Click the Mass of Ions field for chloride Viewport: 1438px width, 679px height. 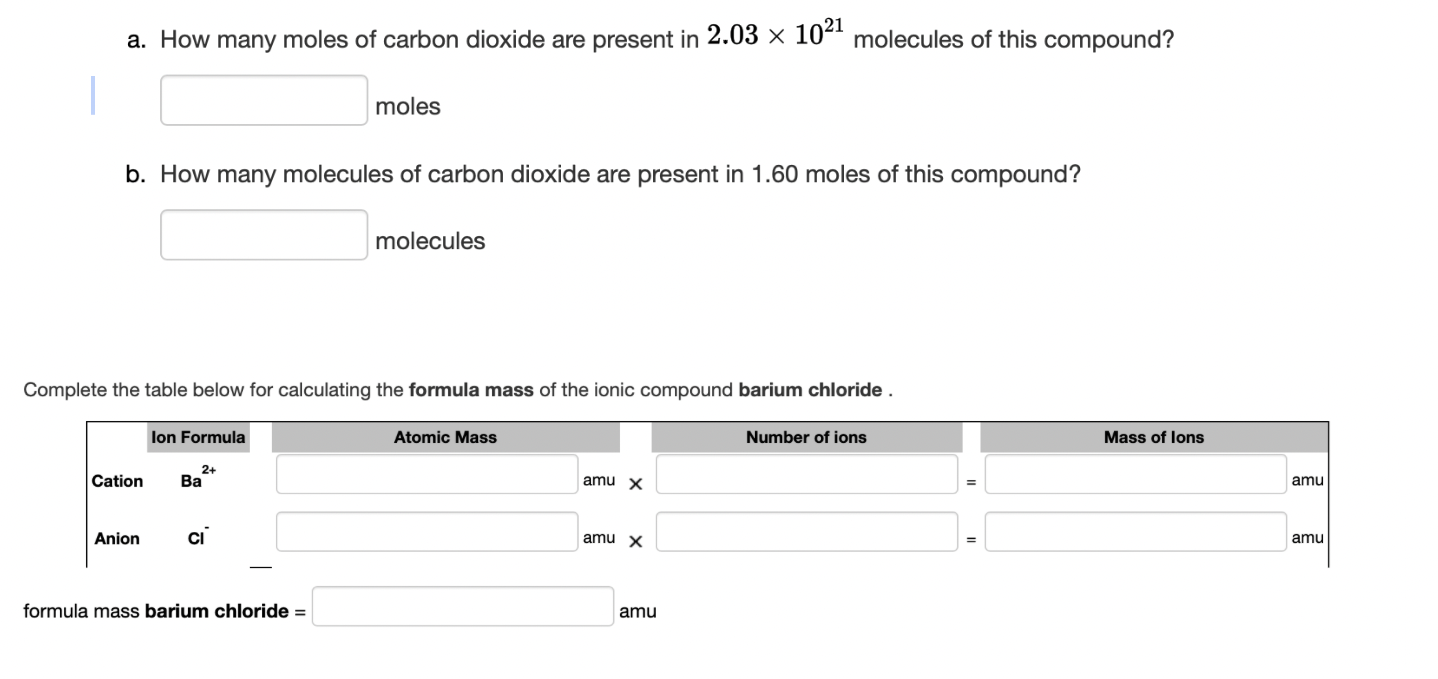click(x=1135, y=532)
